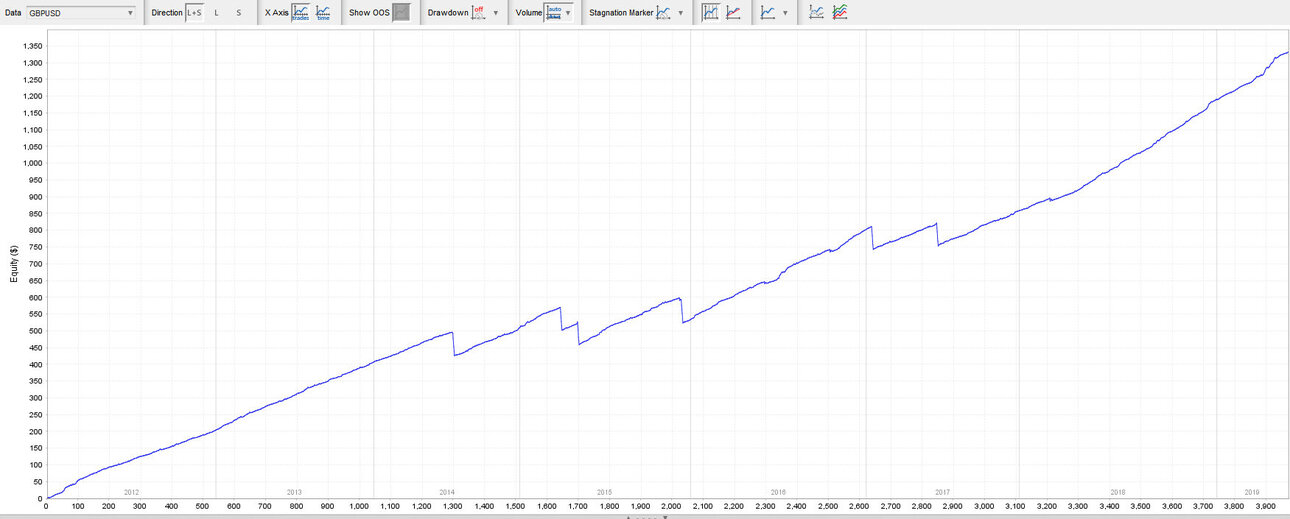Expand the Volume options arrow

coord(568,13)
